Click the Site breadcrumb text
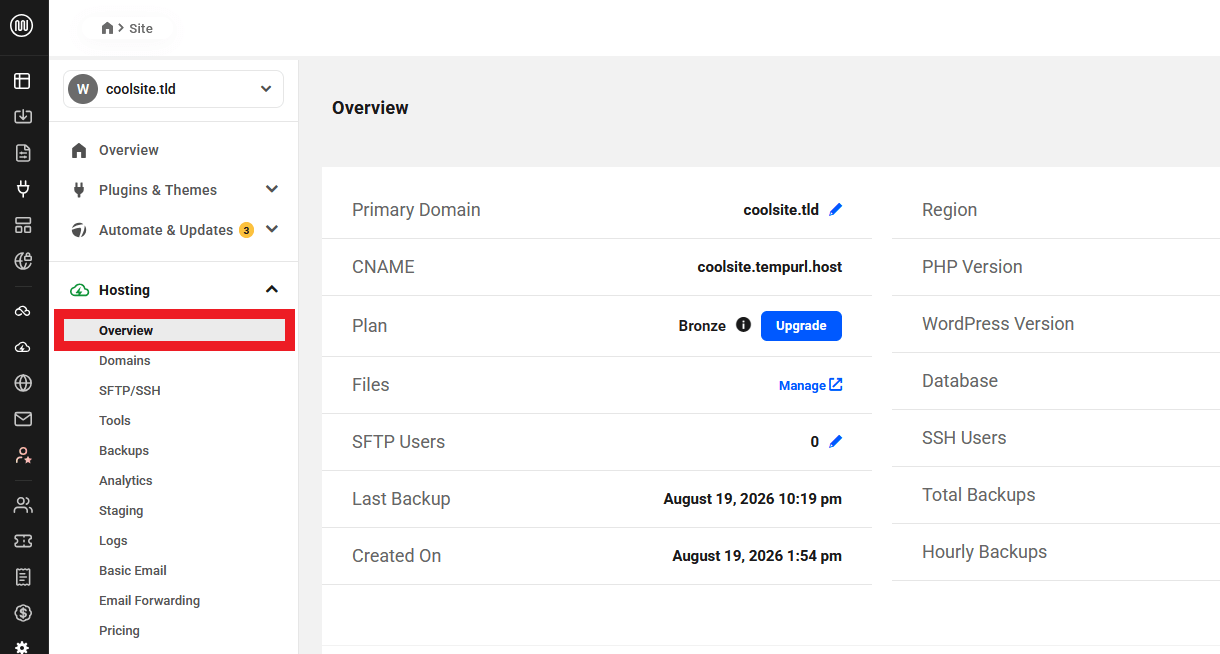The width and height of the screenshot is (1220, 654). (141, 28)
